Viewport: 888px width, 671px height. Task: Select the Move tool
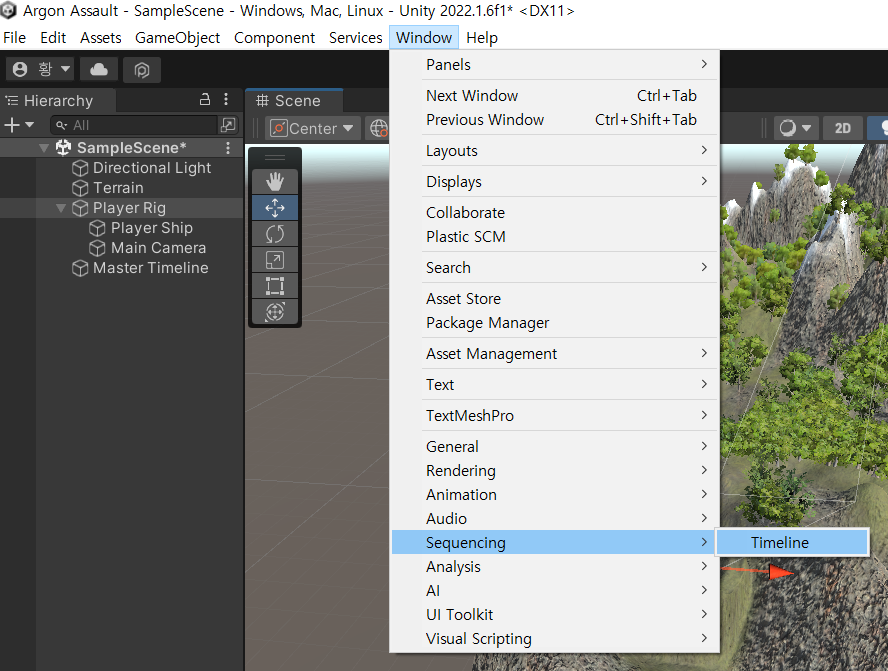tap(275, 208)
